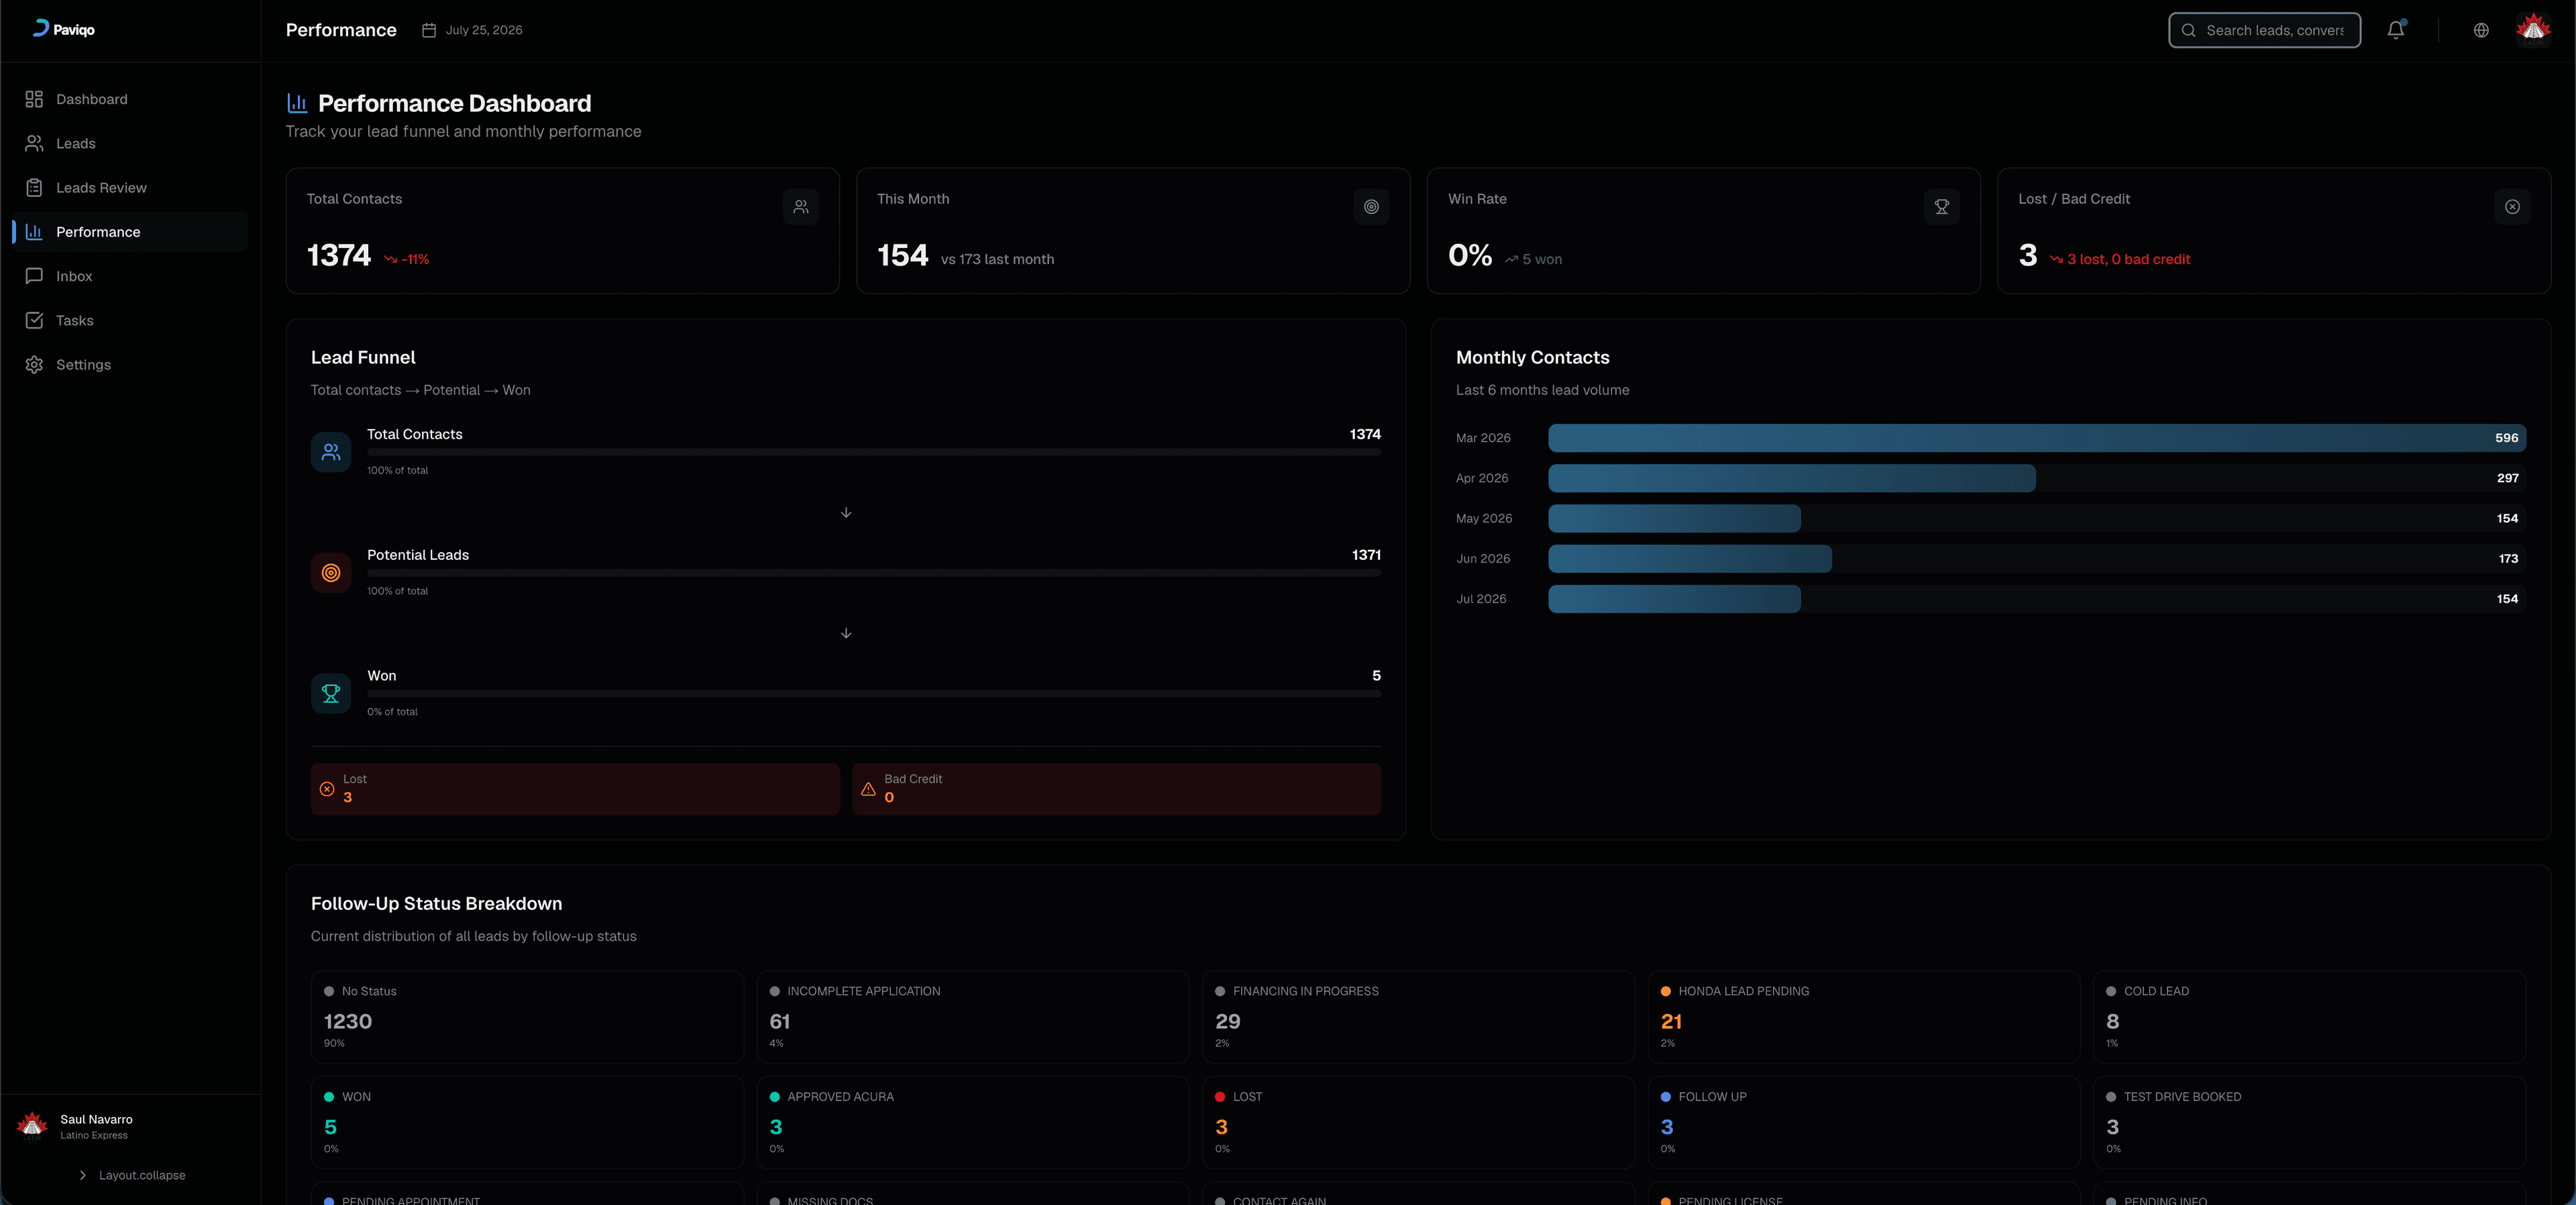Click the Inbox chat bubble icon

pos(34,276)
